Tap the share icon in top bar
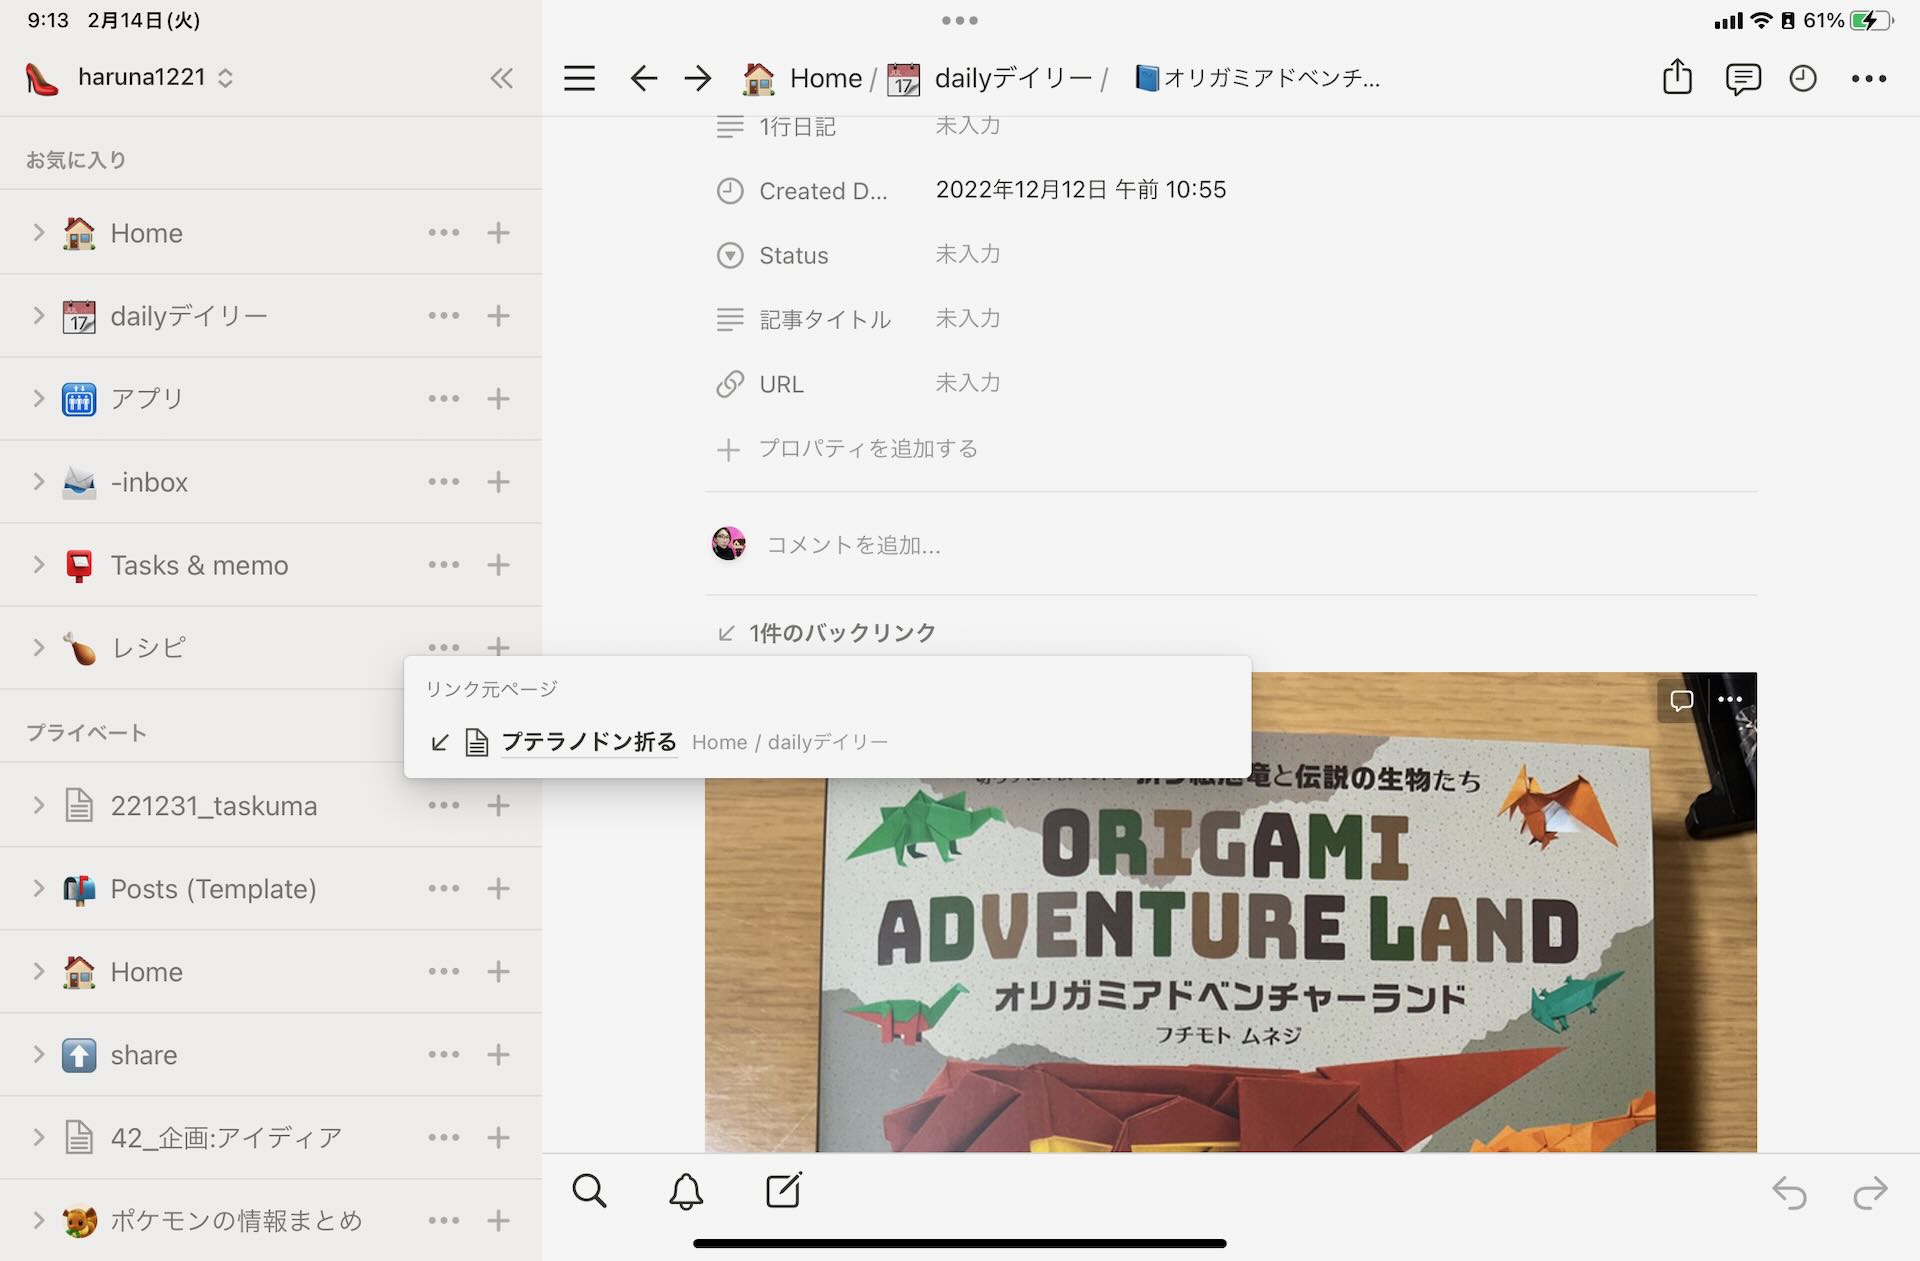The width and height of the screenshot is (1920, 1261). tap(1677, 77)
